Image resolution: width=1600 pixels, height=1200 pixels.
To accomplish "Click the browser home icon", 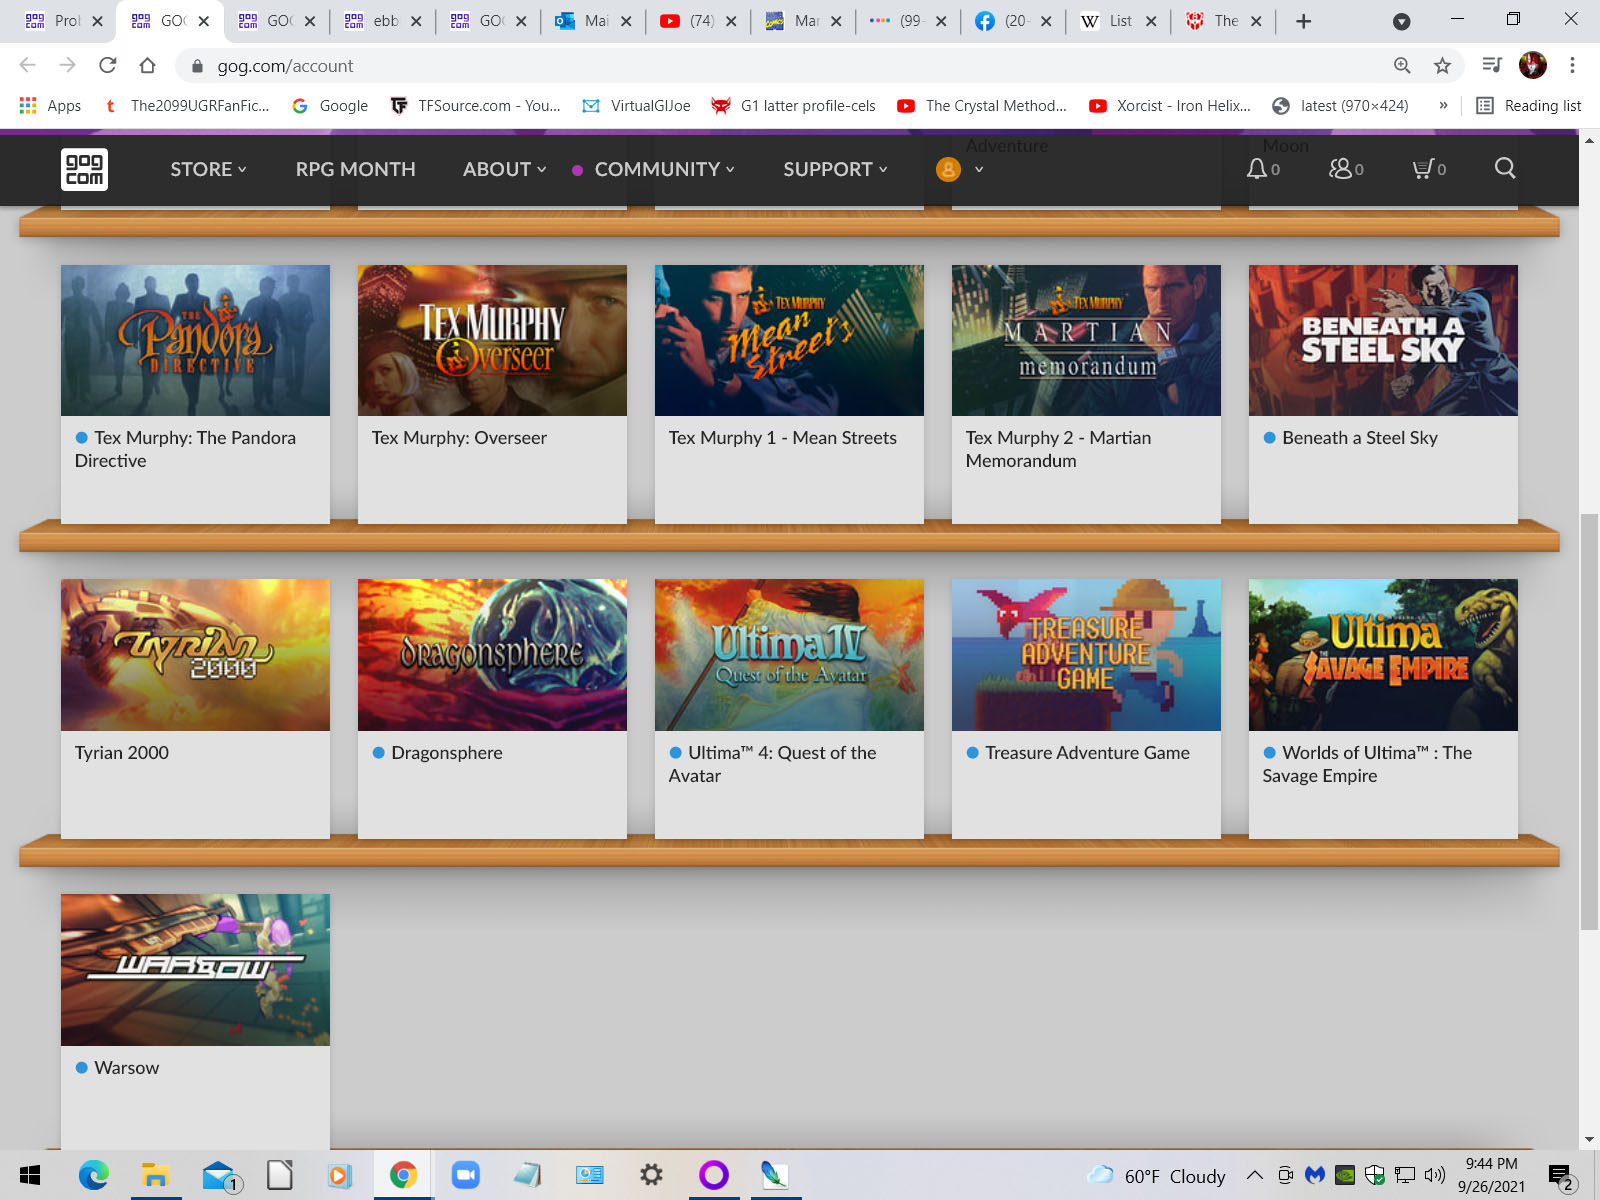I will point(147,65).
